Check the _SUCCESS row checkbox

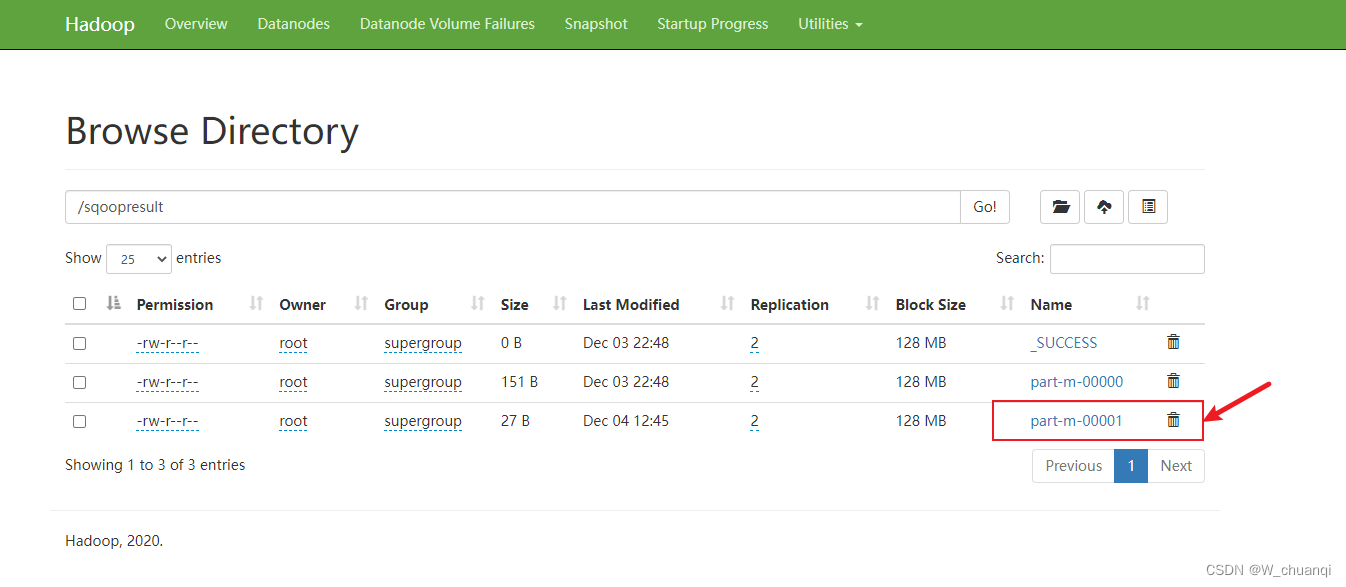80,343
